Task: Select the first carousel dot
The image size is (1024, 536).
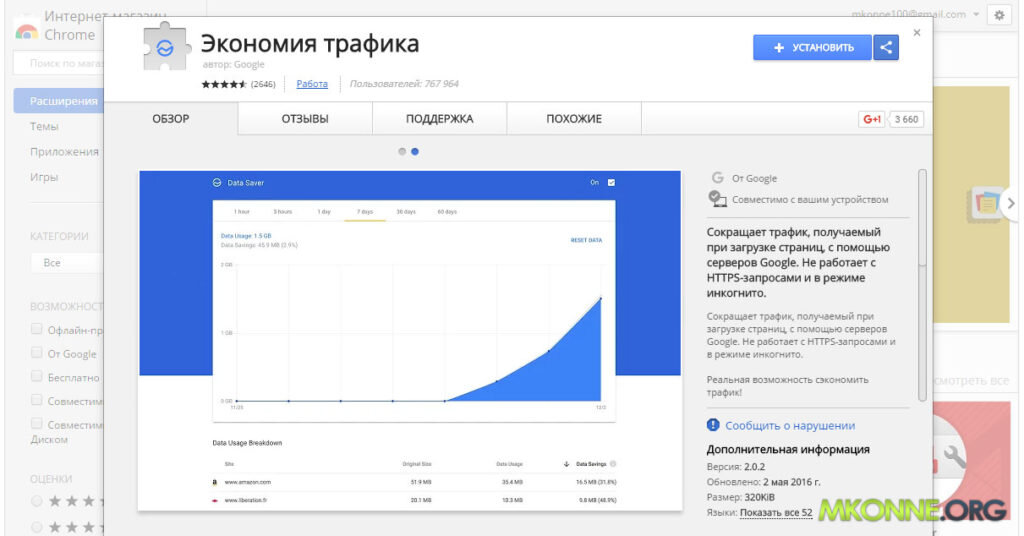Action: (402, 151)
